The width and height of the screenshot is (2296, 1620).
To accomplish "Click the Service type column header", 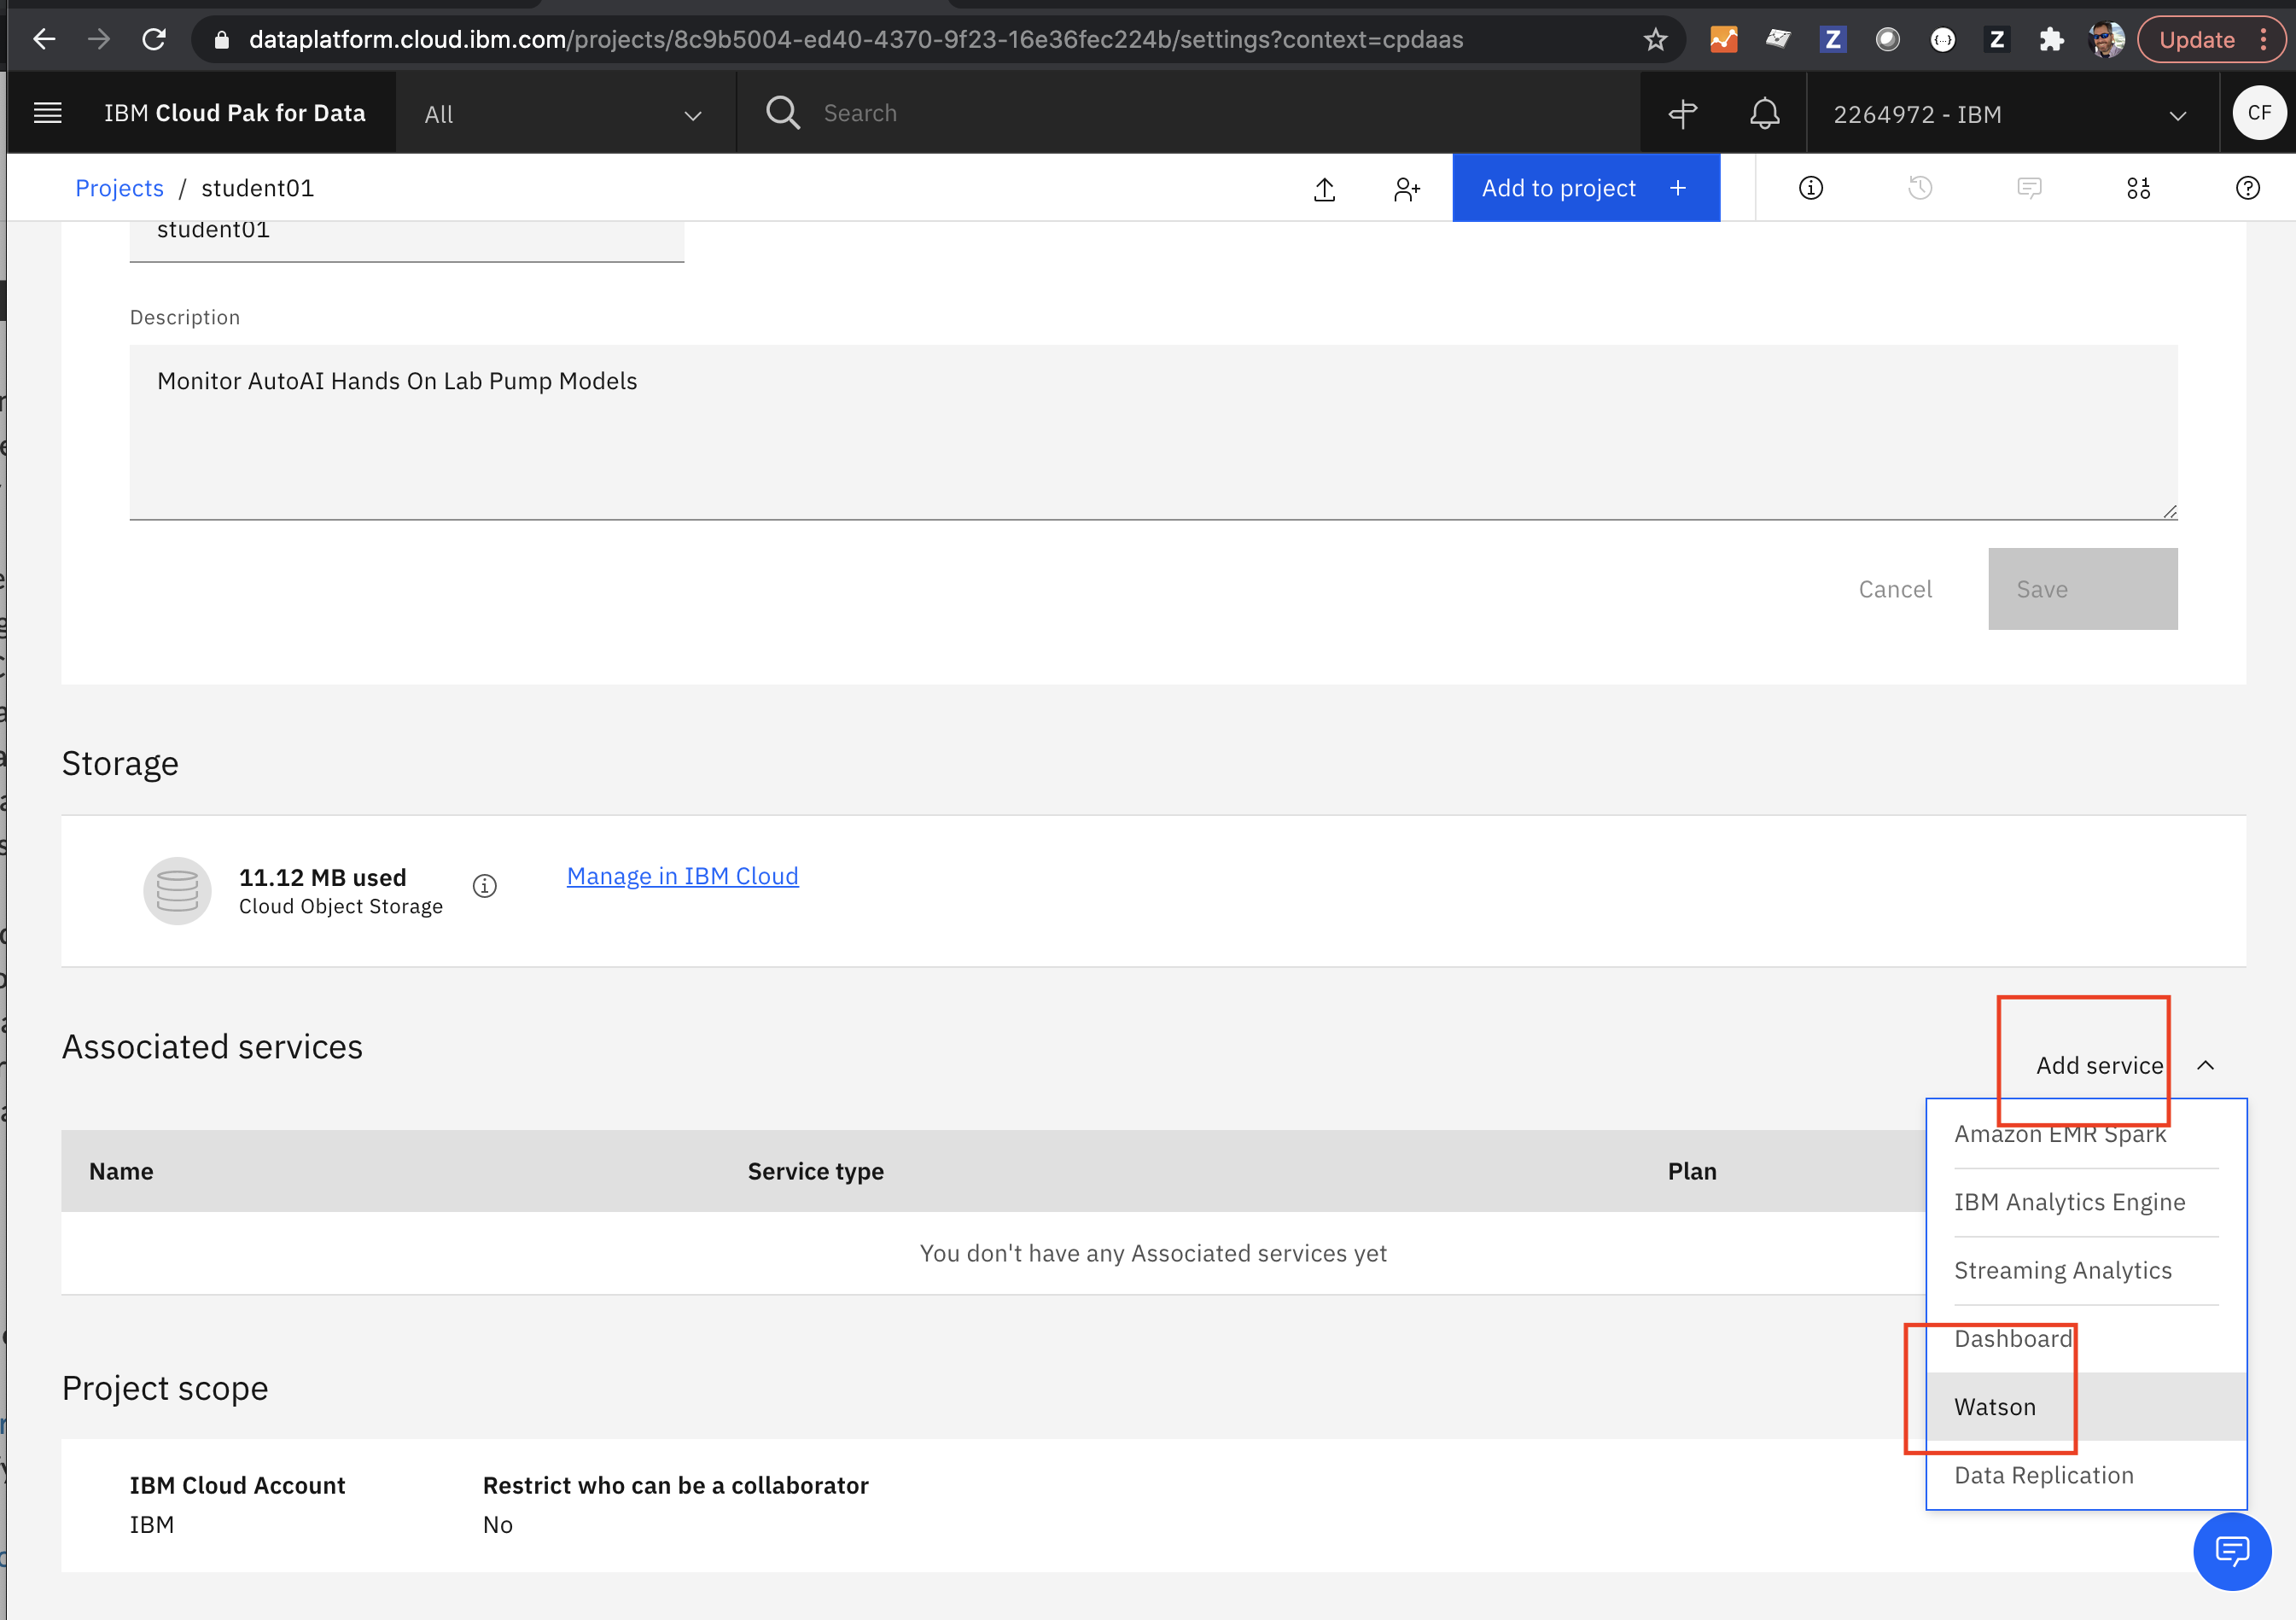I will pos(815,1171).
